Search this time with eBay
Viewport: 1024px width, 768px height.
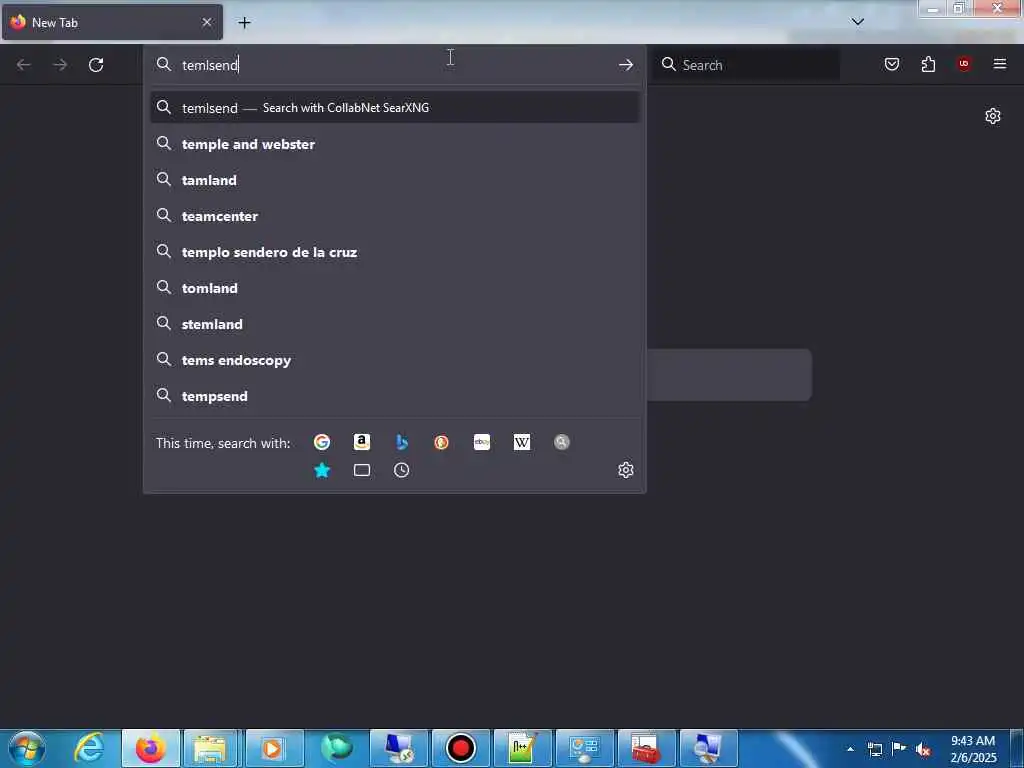482,442
